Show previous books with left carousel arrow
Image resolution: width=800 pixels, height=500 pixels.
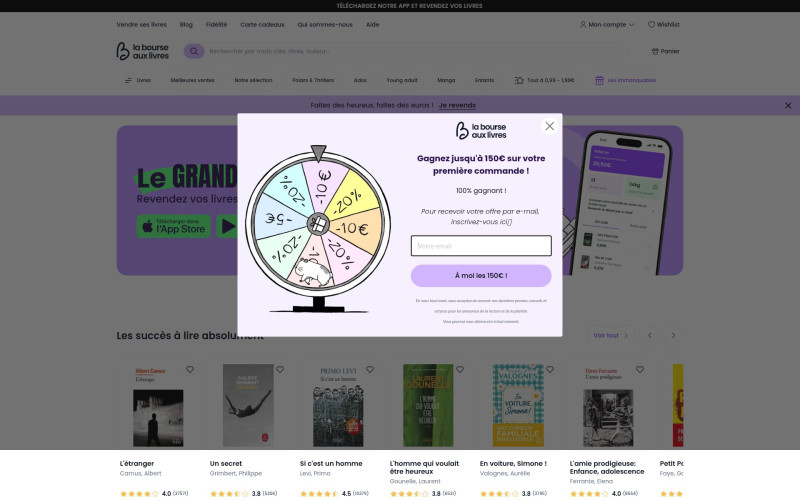pyautogui.click(x=649, y=336)
